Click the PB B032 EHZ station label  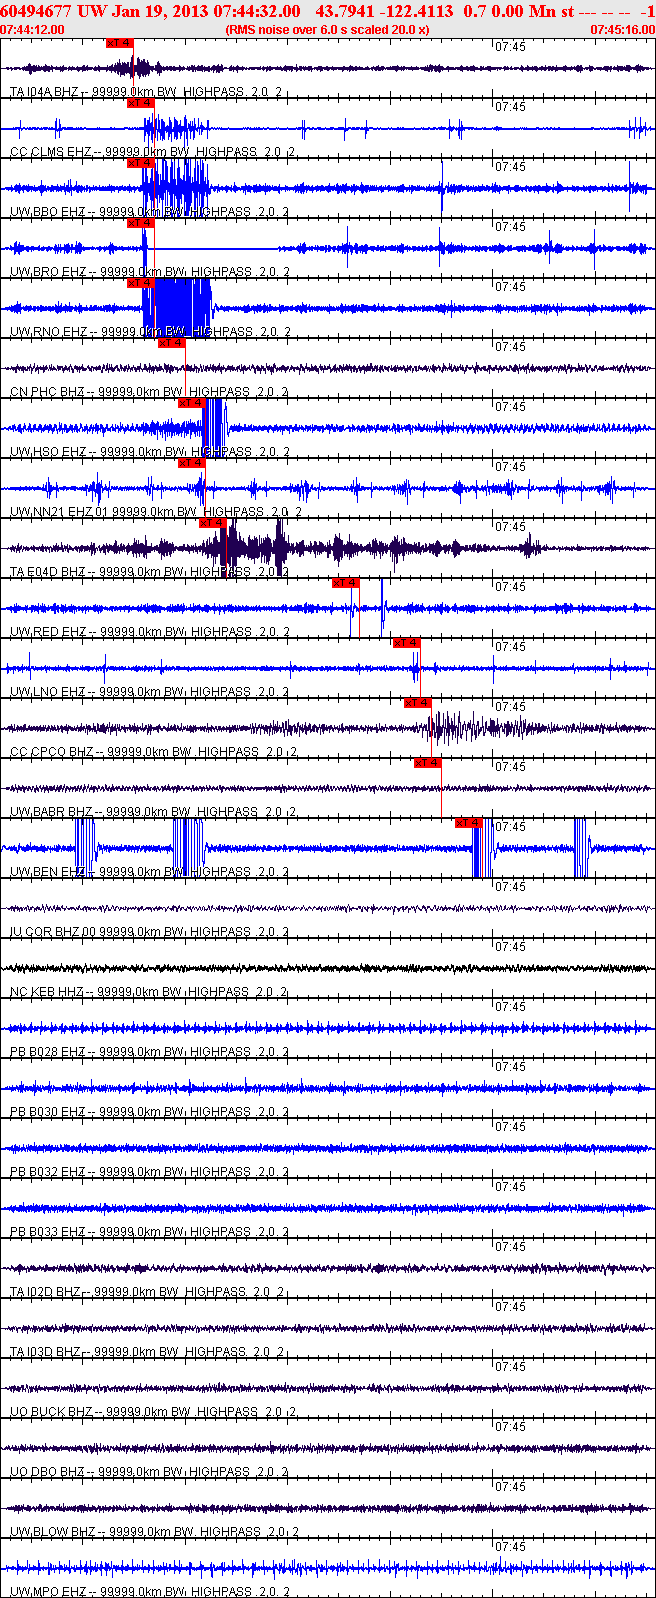pos(48,1172)
